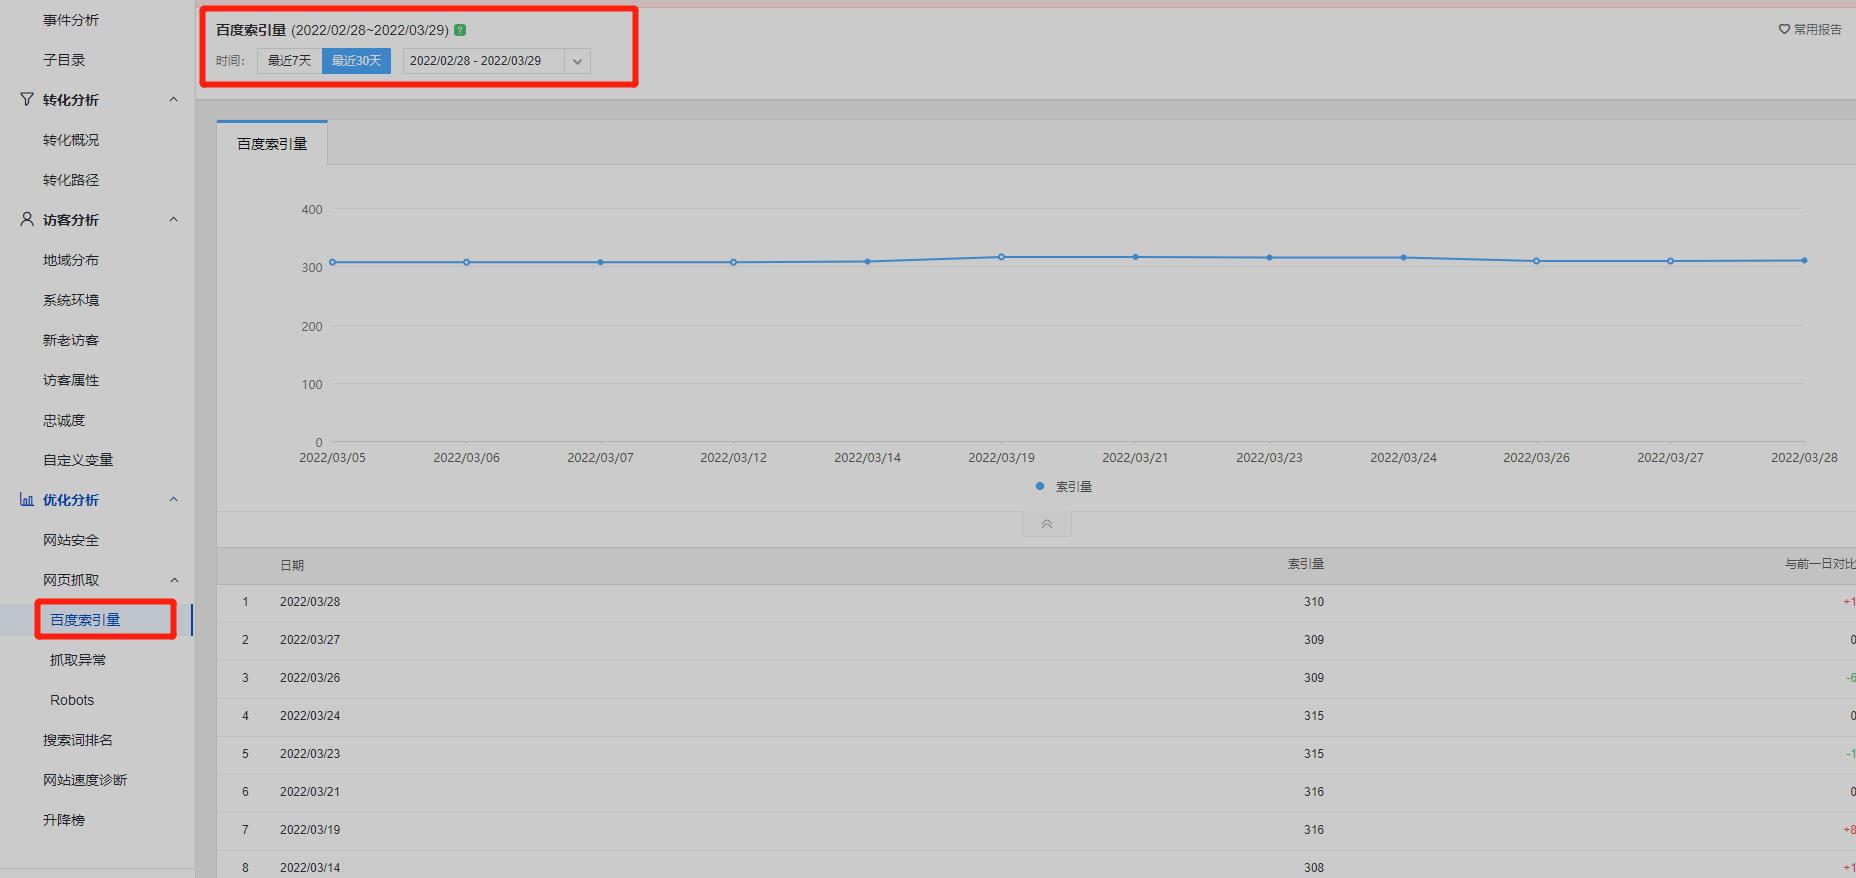Collapse the 网页抓取 submenu chevron
Image resolution: width=1856 pixels, height=878 pixels.
[x=173, y=580]
